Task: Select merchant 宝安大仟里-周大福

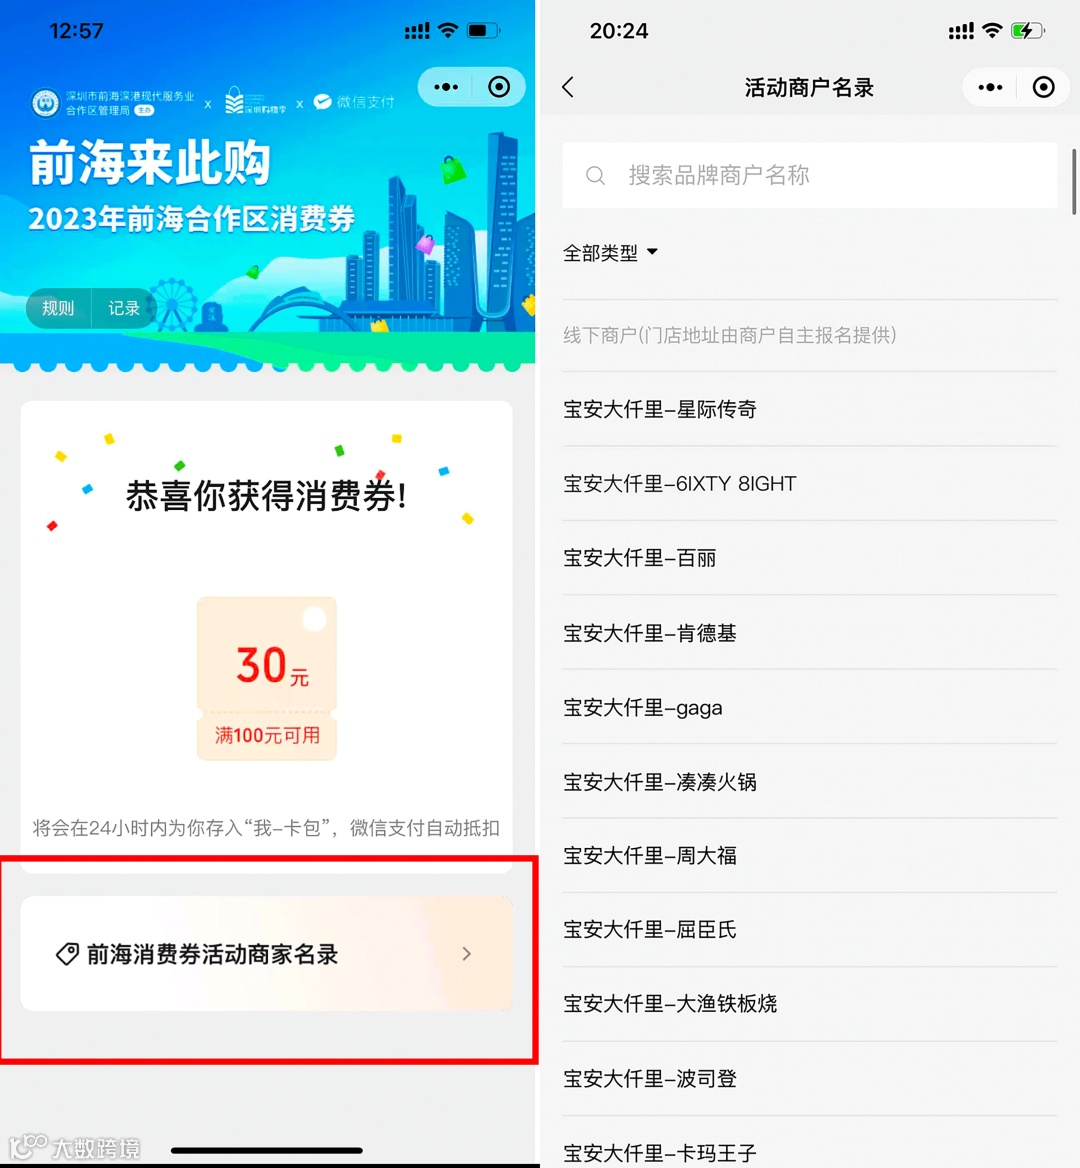Action: 810,855
